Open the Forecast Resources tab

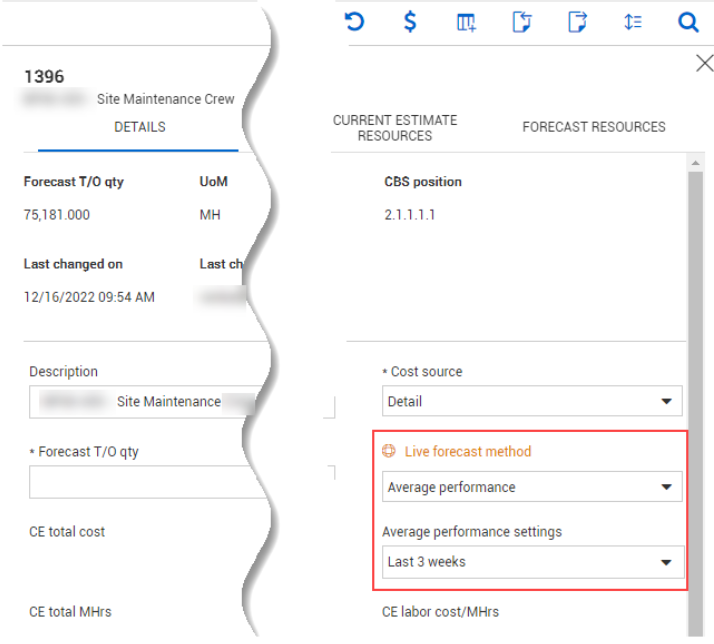click(x=593, y=127)
